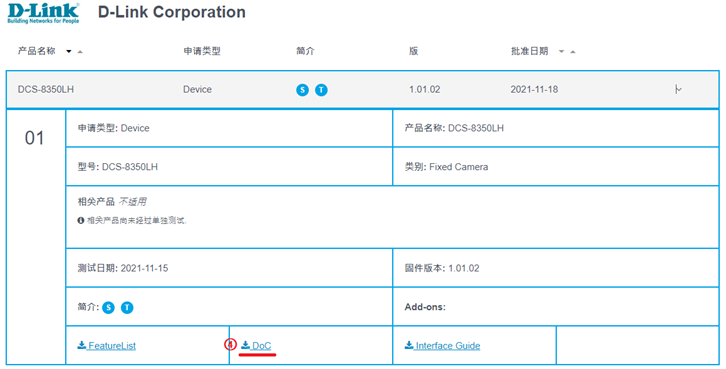
Task: Collapse the DCS-8350LH row details
Action: (678, 89)
